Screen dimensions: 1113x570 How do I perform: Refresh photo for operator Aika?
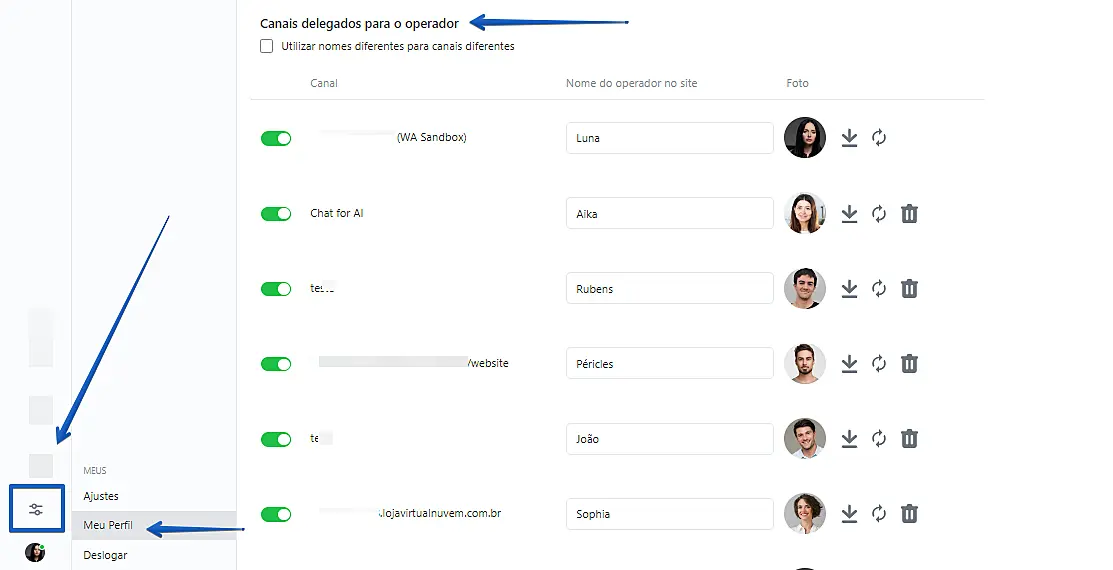[x=879, y=213]
